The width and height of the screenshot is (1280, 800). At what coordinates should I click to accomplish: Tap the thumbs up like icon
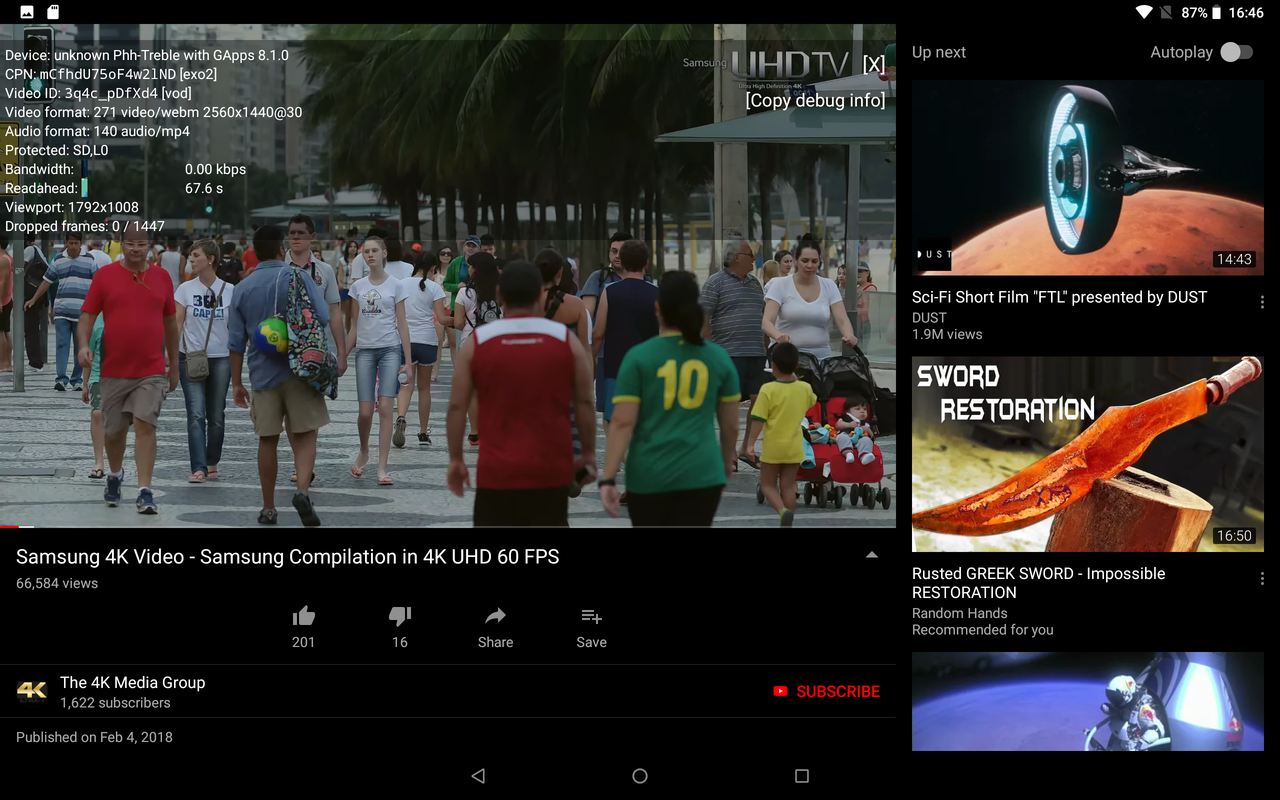click(x=304, y=616)
